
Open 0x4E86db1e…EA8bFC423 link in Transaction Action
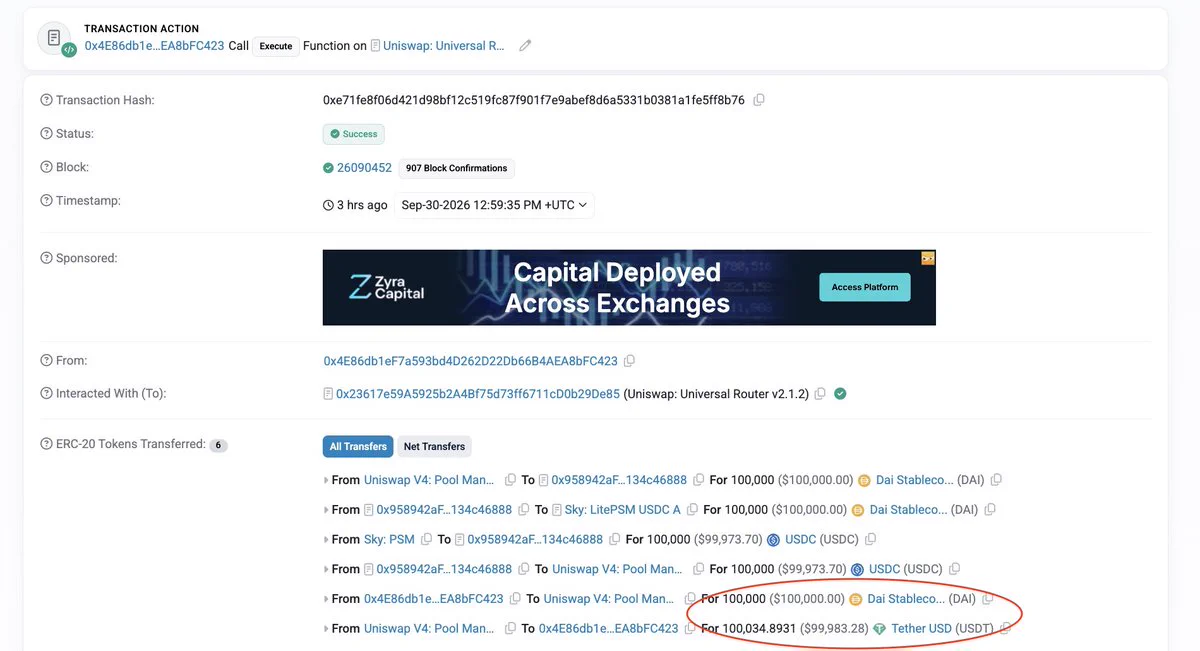(154, 46)
